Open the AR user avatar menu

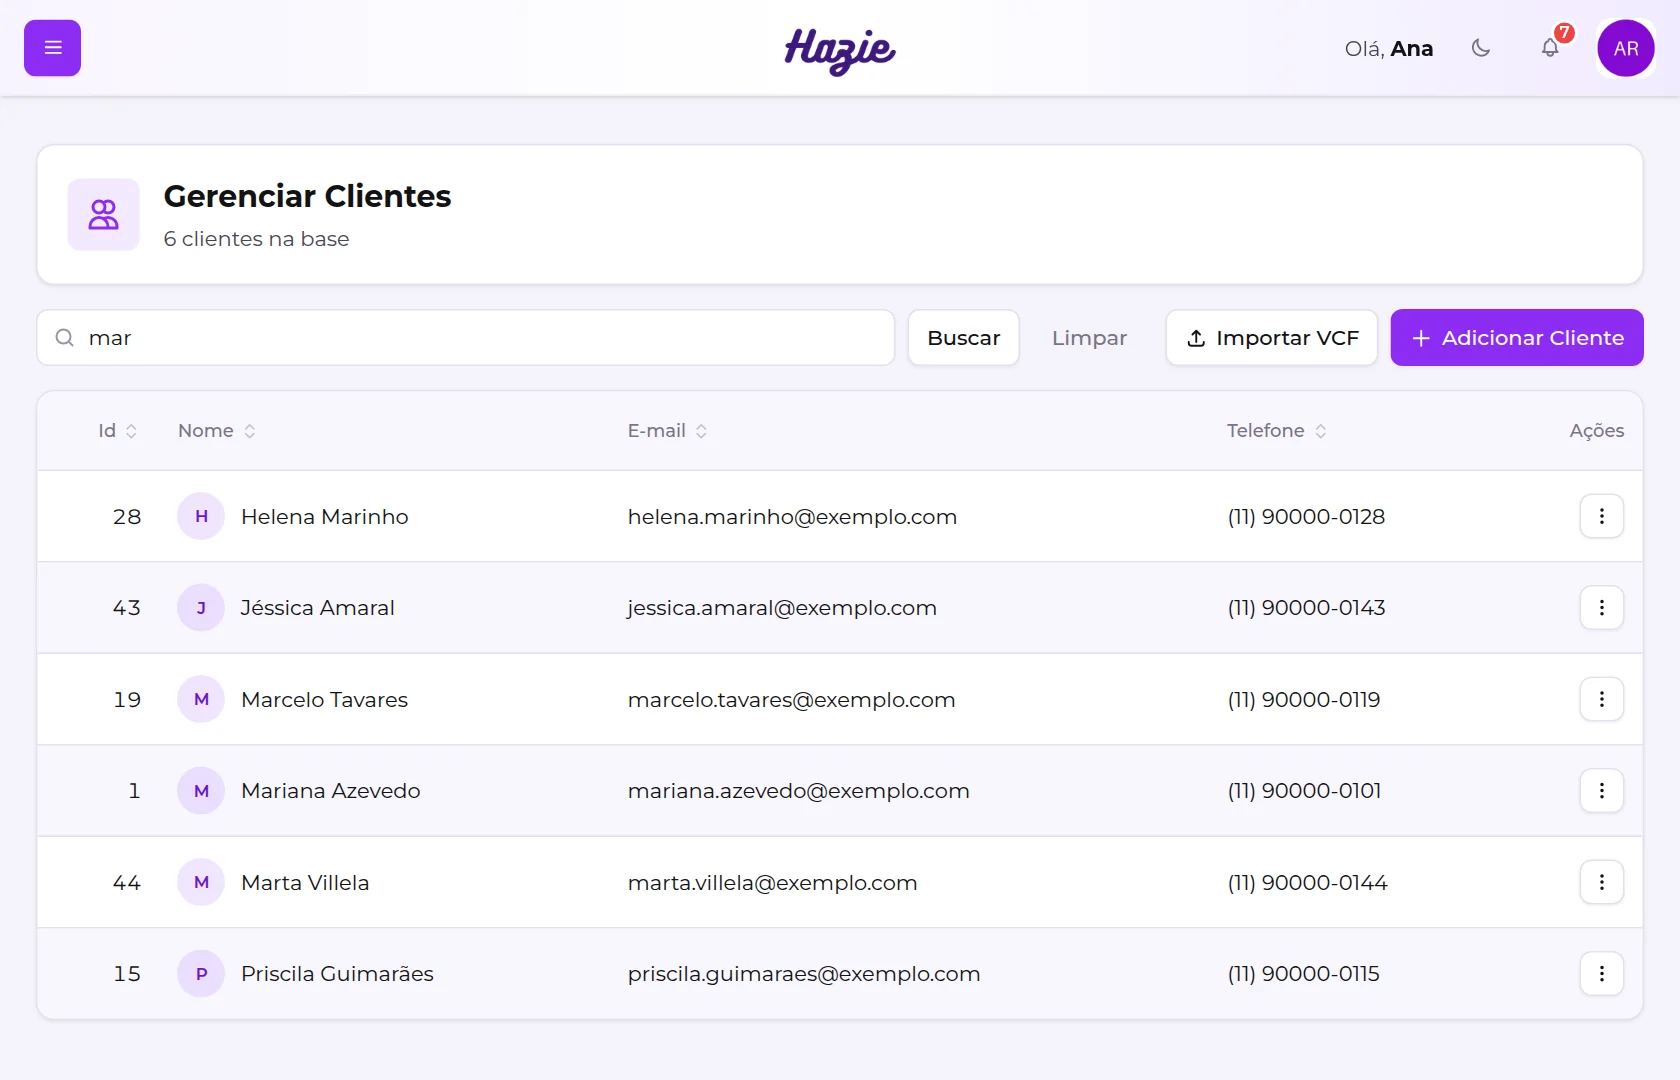point(1626,48)
